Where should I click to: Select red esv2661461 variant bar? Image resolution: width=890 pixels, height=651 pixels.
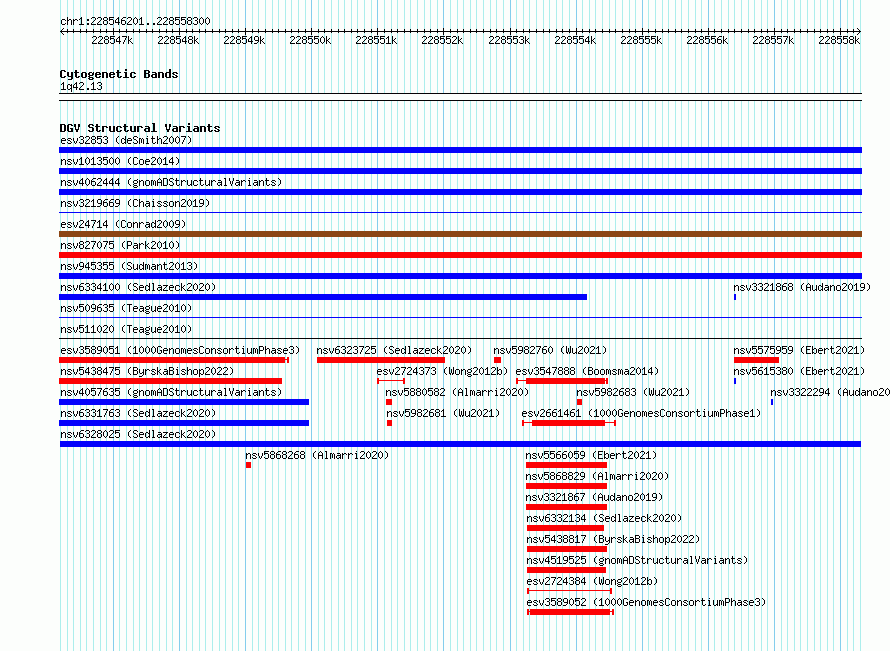point(569,423)
